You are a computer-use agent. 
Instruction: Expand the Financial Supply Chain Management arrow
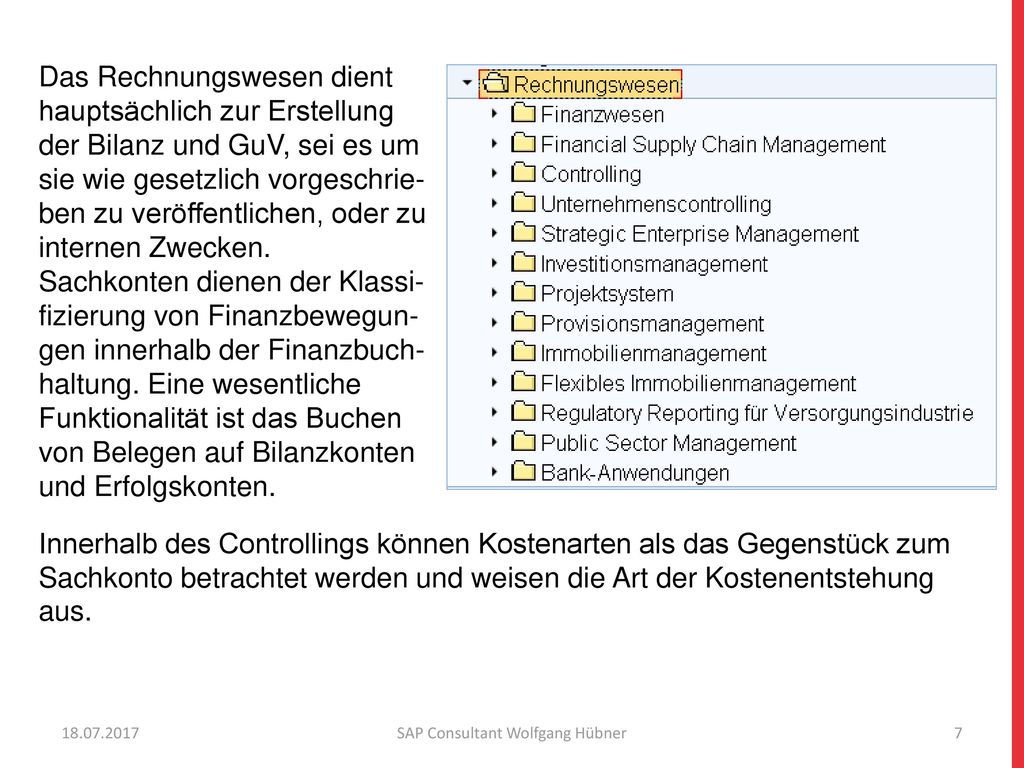click(x=494, y=144)
